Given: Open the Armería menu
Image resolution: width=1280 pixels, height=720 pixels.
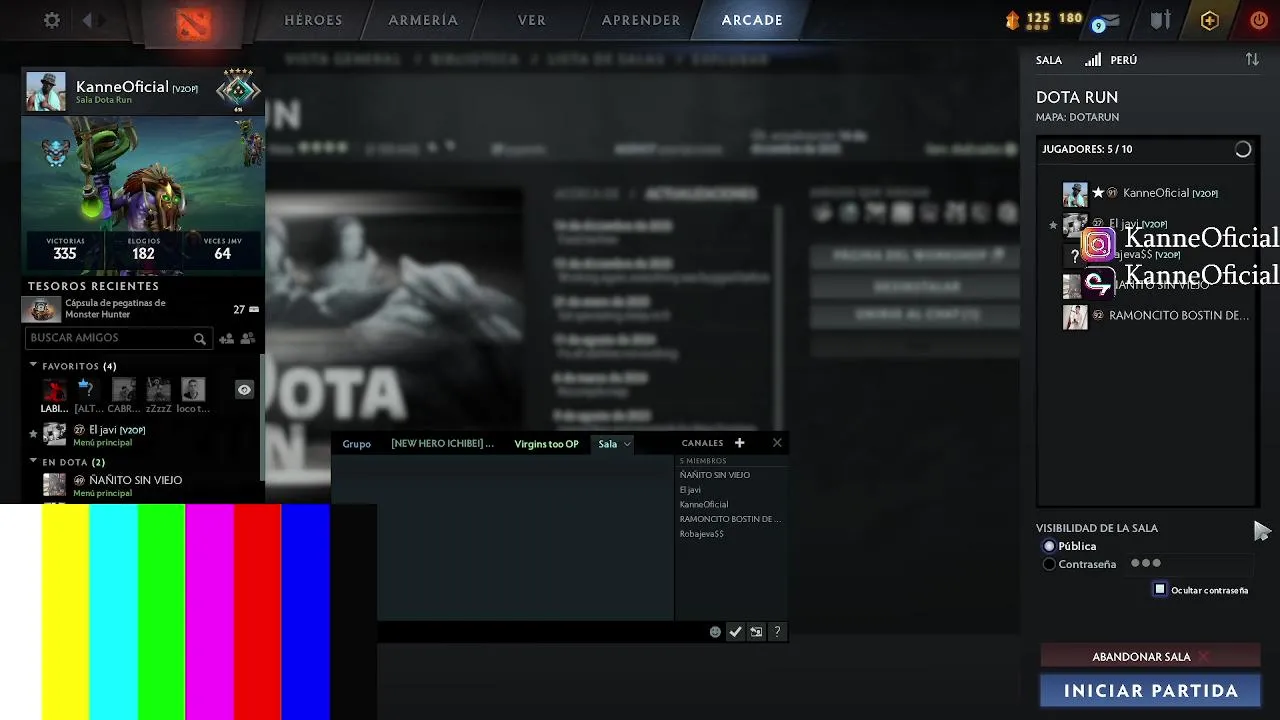Looking at the screenshot, I should pos(423,20).
